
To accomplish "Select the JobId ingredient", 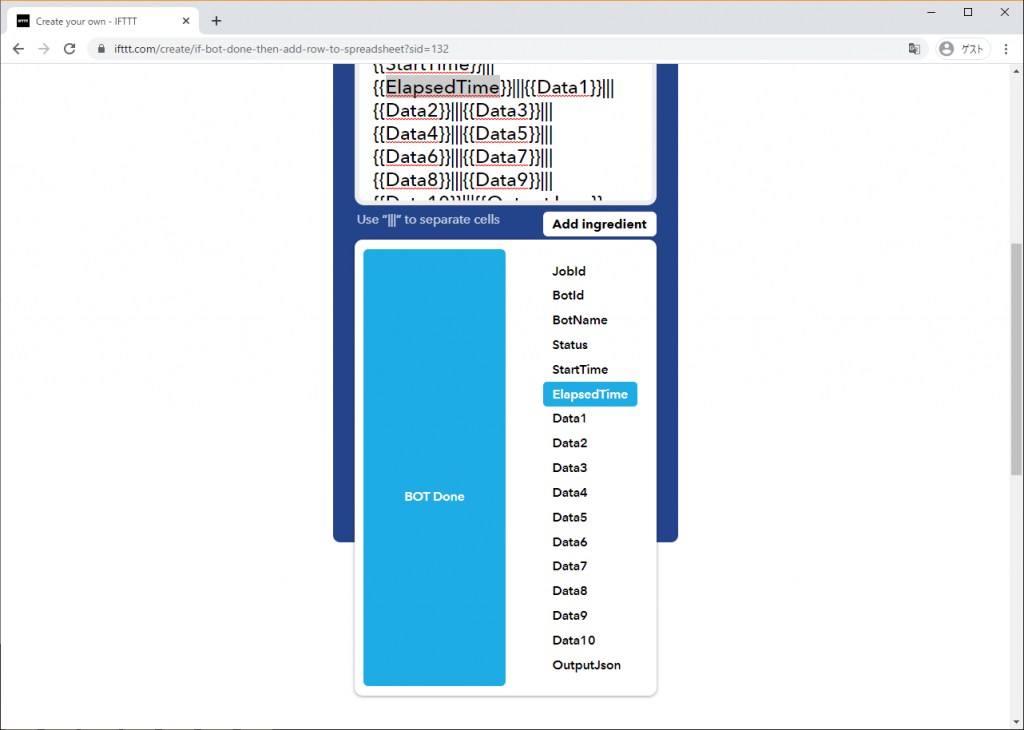I will [569, 271].
